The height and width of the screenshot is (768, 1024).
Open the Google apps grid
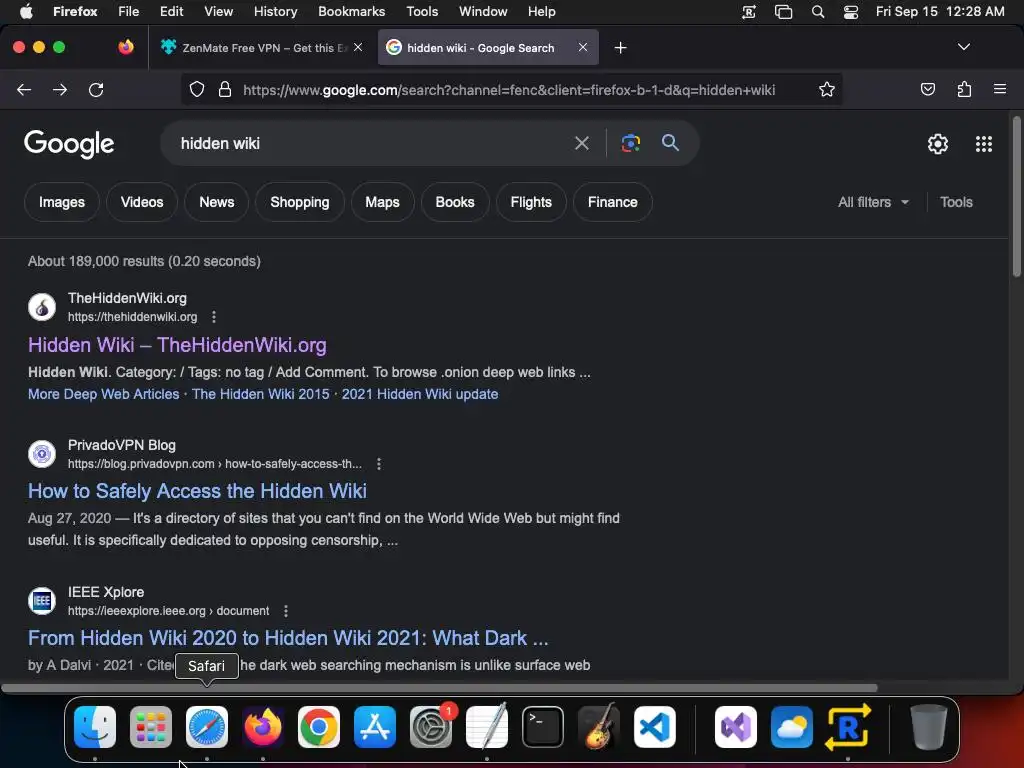point(984,144)
